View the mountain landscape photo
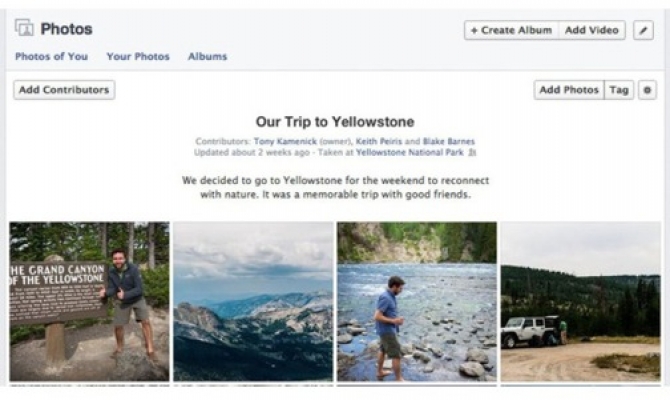Screen dimensions: 670x400 point(253,301)
